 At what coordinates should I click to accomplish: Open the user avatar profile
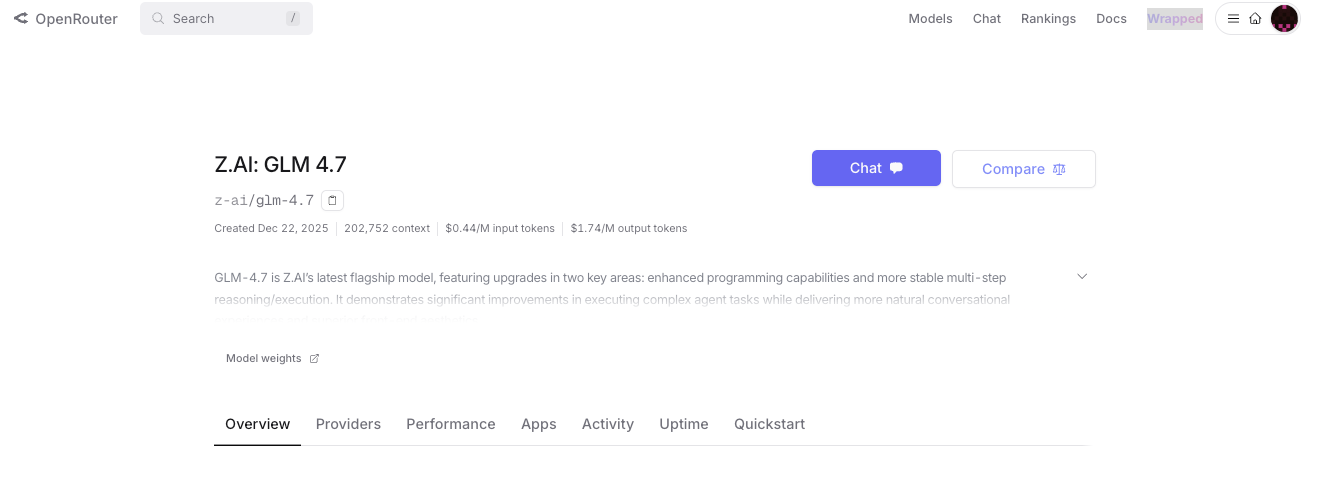coord(1284,18)
